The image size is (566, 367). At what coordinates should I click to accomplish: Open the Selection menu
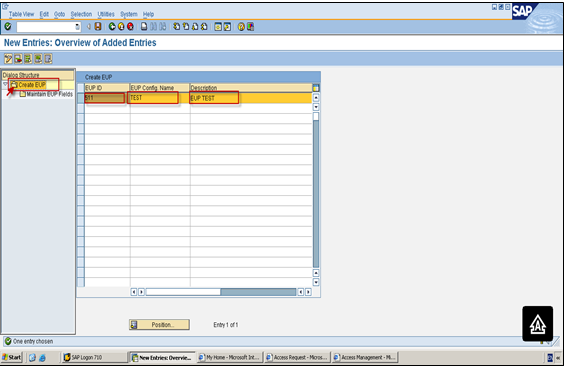point(81,14)
